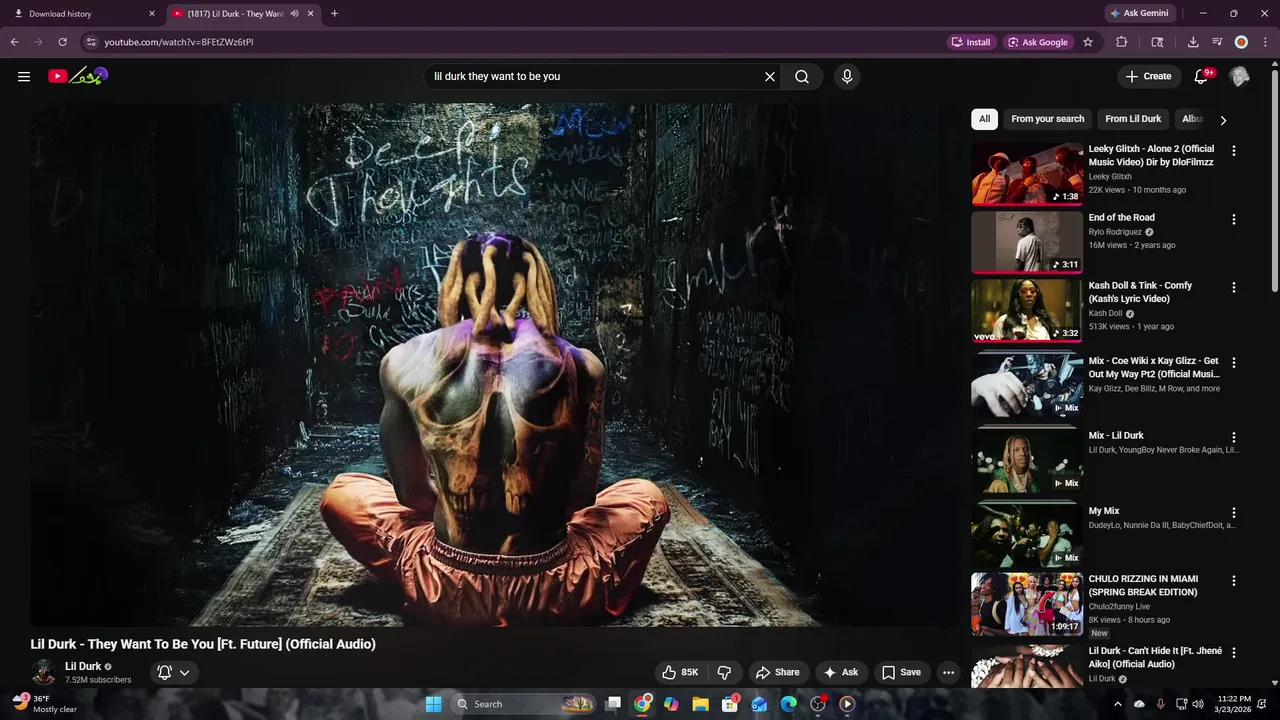The height and width of the screenshot is (720, 1280).
Task: Close the Download history tab
Action: 152,14
